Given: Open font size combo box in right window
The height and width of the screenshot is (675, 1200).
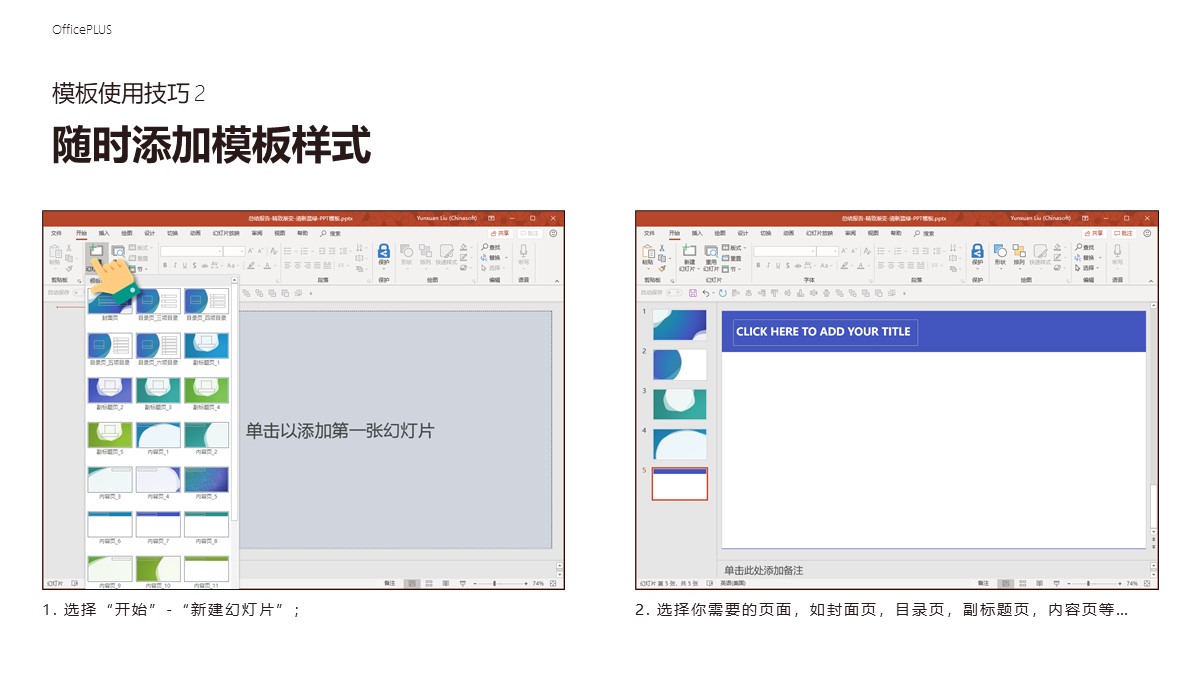Looking at the screenshot, I should pyautogui.click(x=827, y=251).
